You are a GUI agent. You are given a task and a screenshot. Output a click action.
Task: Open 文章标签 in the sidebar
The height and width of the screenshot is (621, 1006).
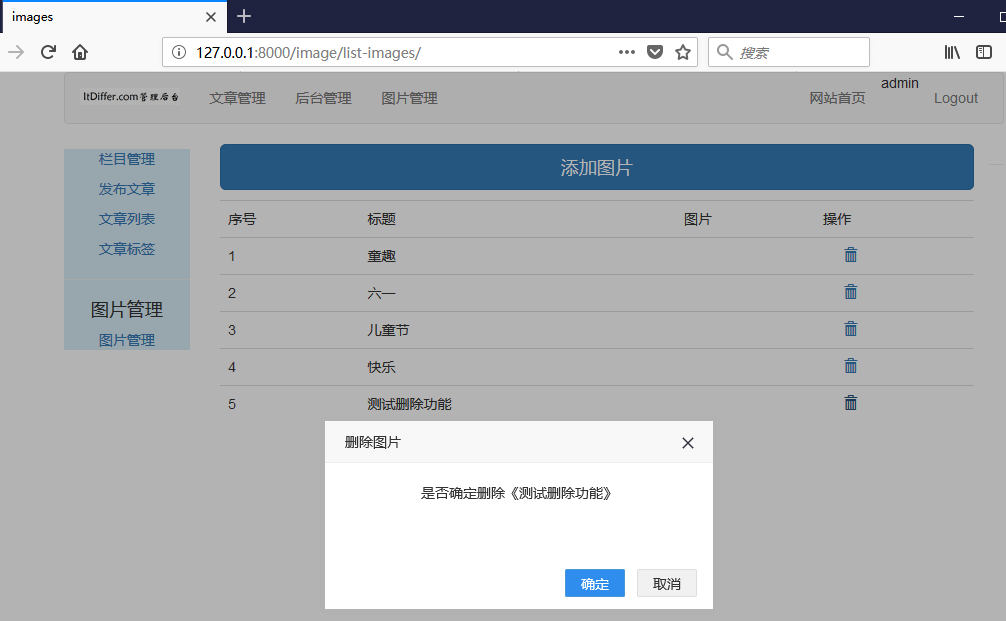click(126, 249)
